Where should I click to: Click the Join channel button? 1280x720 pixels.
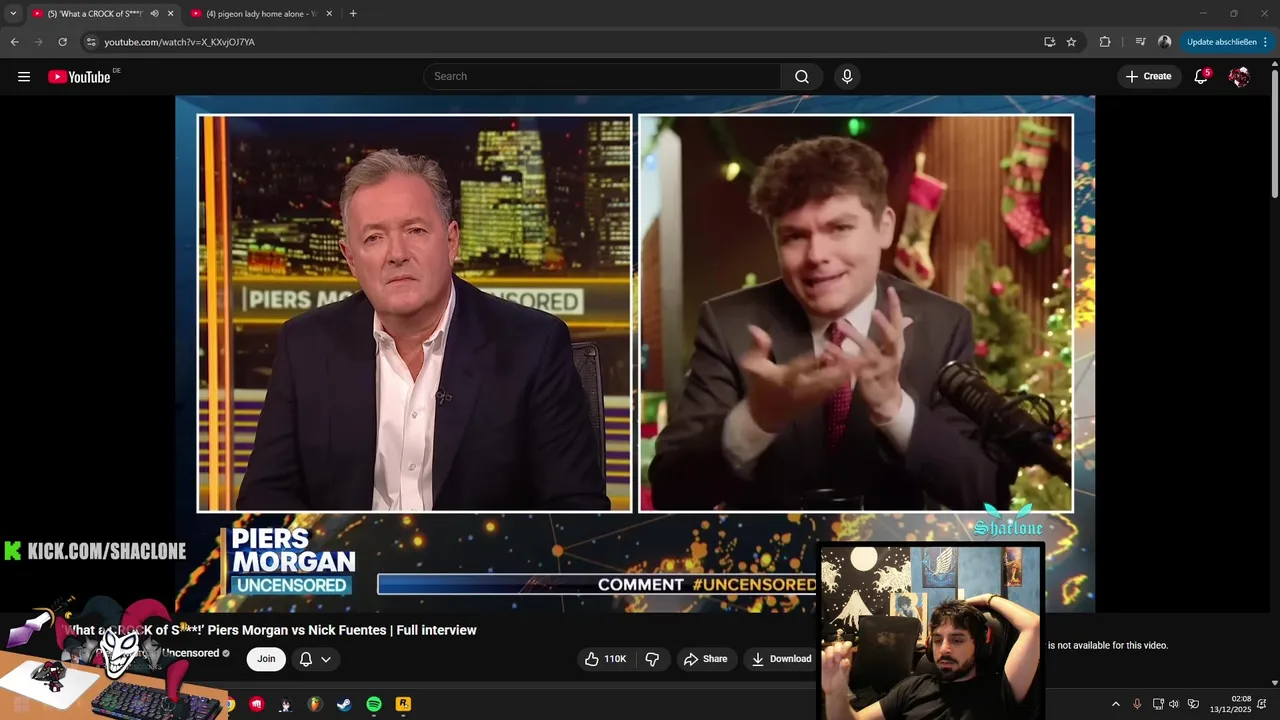click(x=266, y=659)
